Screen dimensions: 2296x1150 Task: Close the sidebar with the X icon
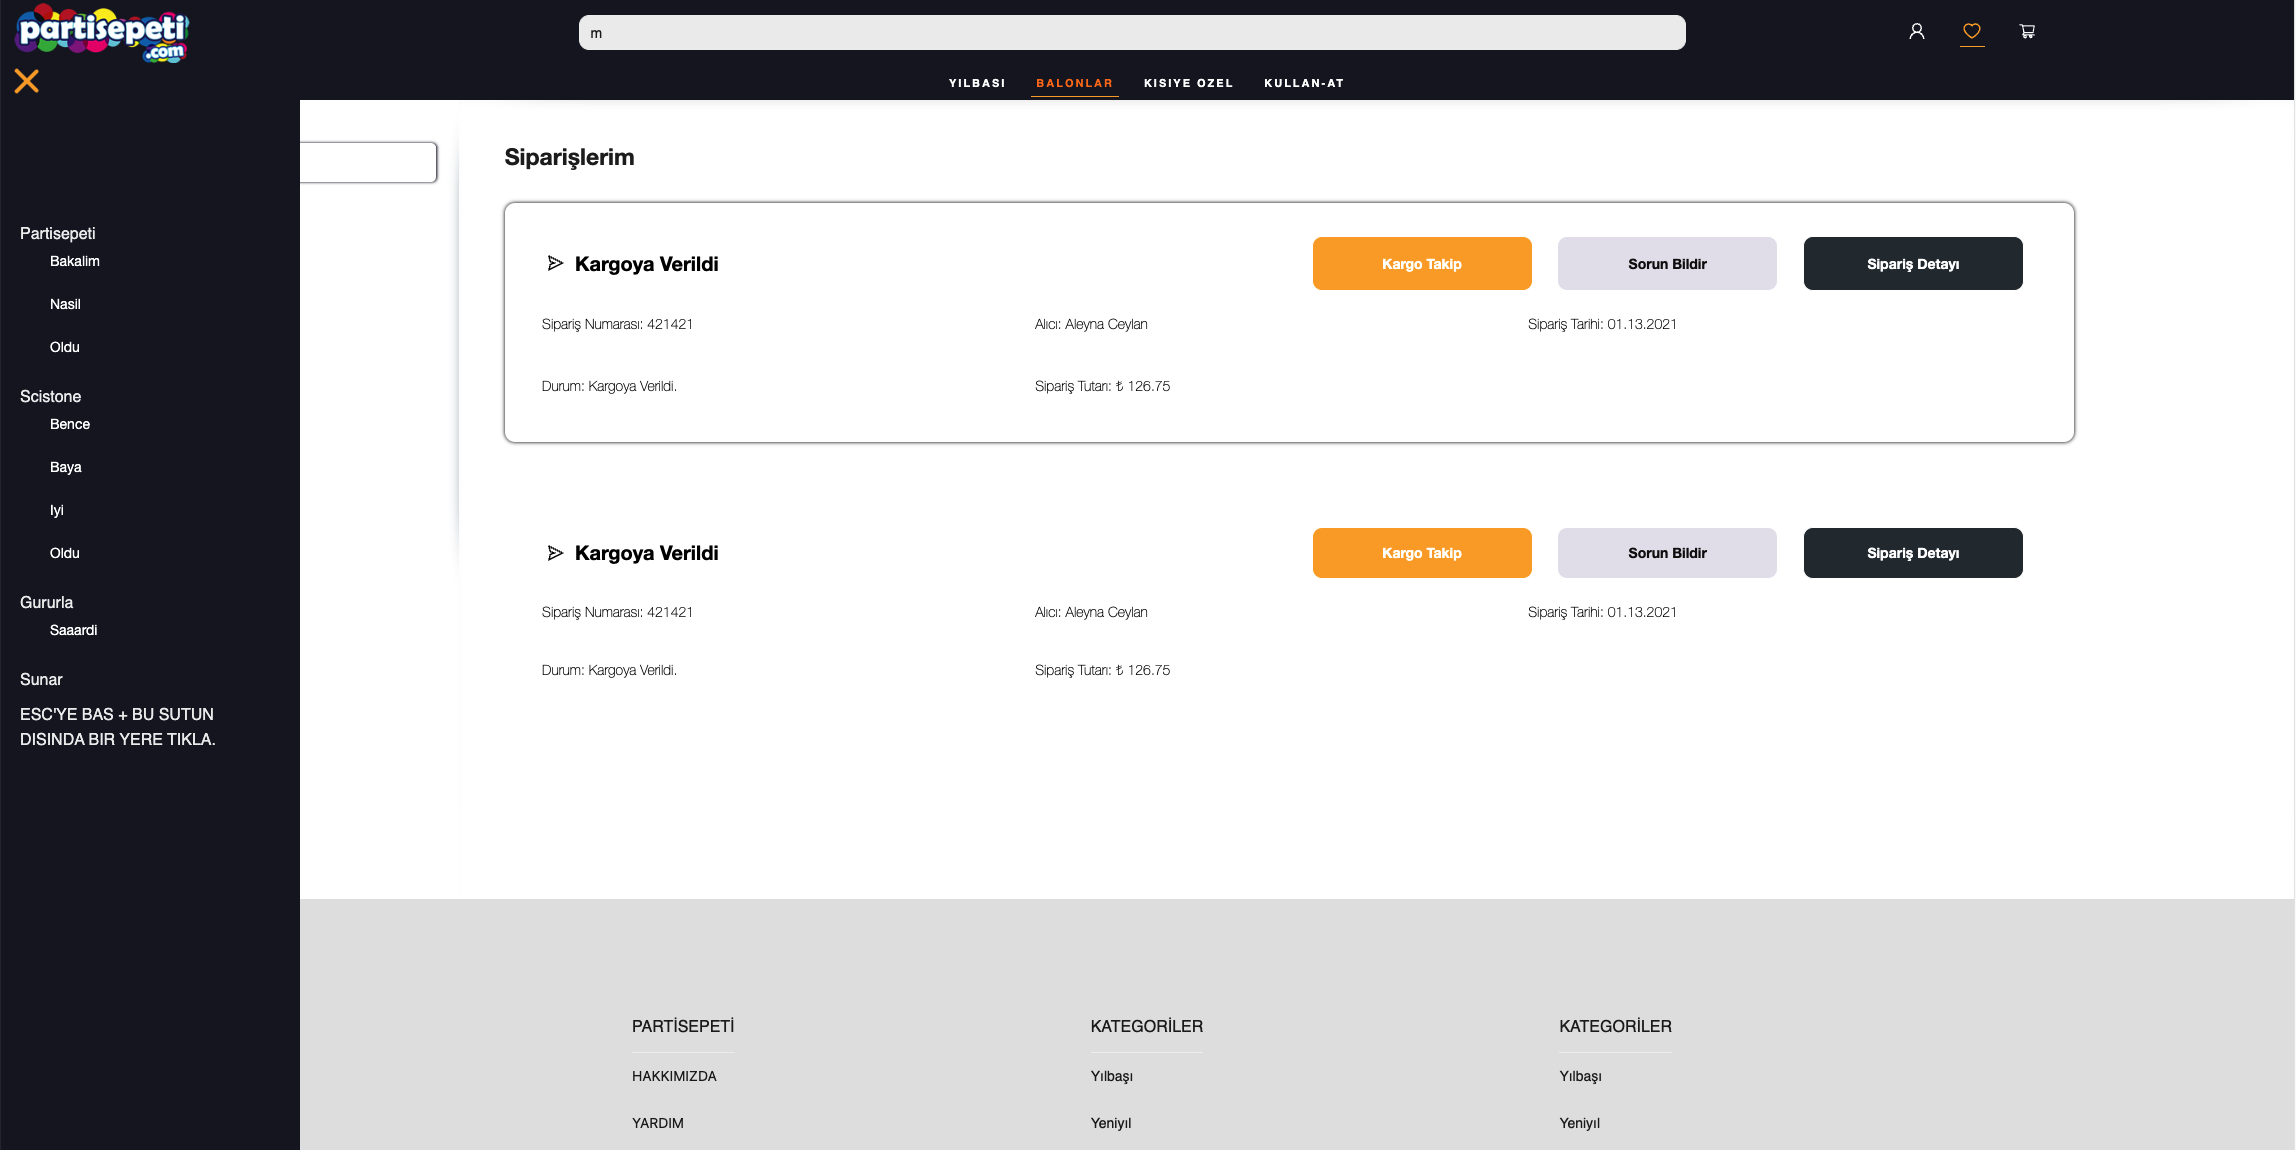coord(27,81)
